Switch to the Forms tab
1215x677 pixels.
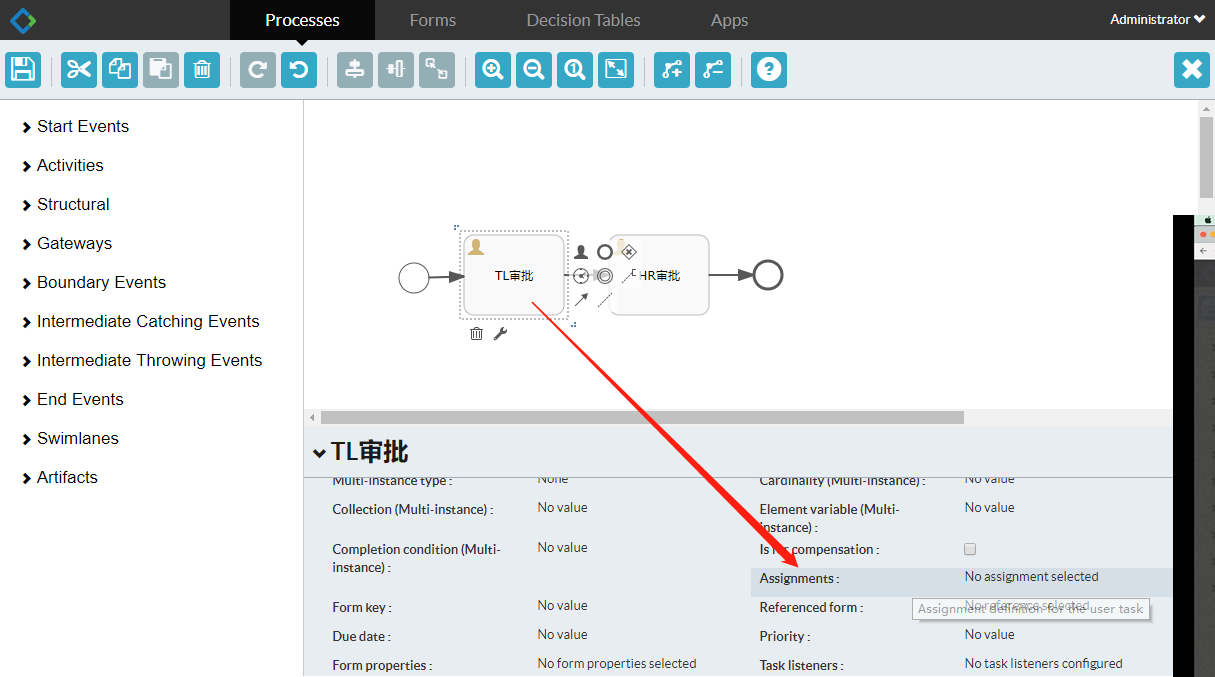[432, 20]
